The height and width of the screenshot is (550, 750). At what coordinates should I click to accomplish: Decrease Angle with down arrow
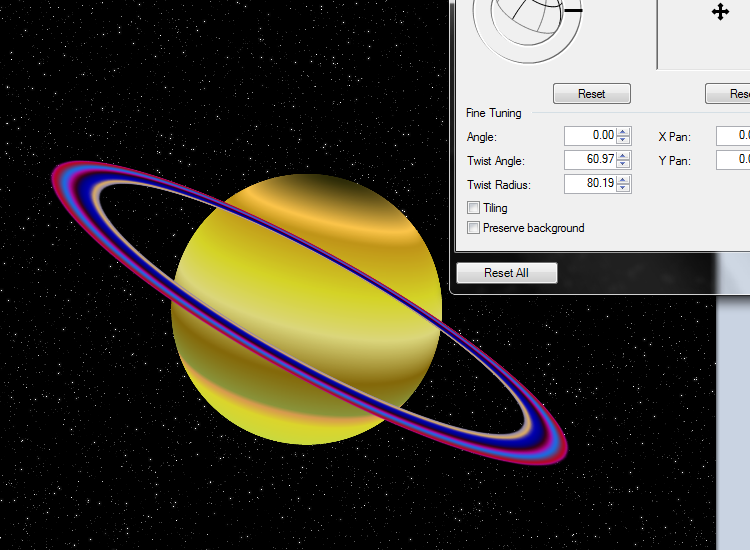624,140
